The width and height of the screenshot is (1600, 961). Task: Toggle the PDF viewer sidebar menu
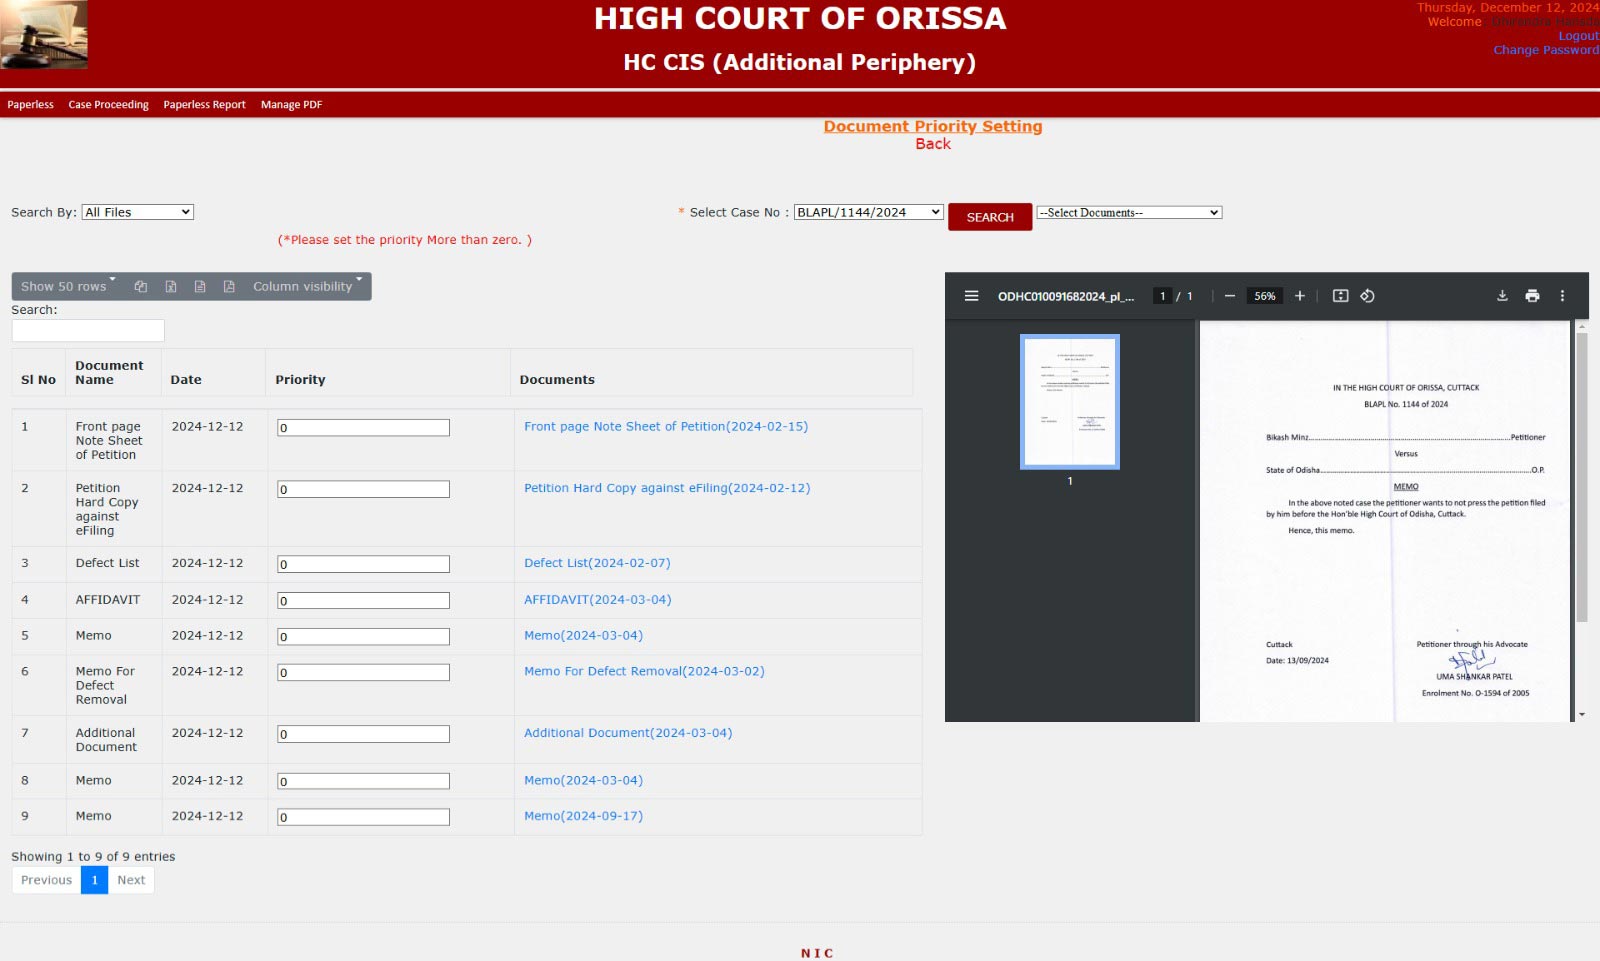point(971,296)
